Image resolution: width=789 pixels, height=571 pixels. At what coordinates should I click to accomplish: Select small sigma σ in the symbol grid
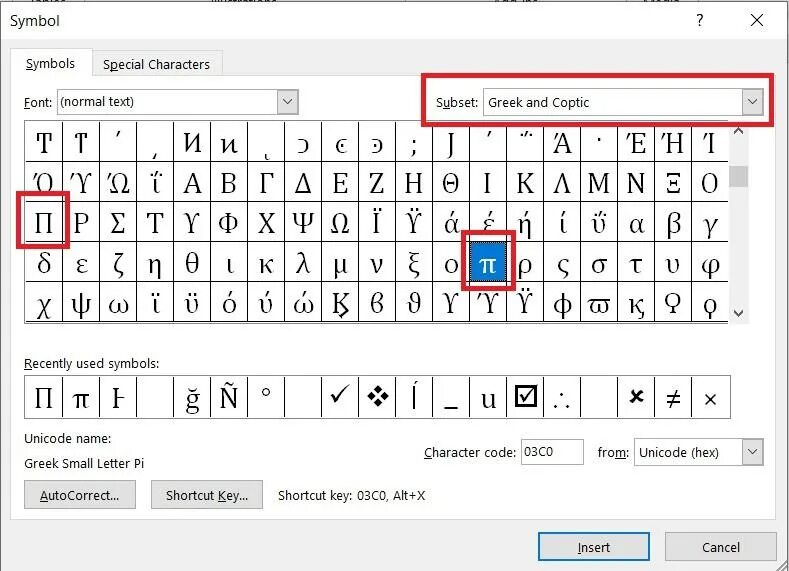click(x=599, y=263)
